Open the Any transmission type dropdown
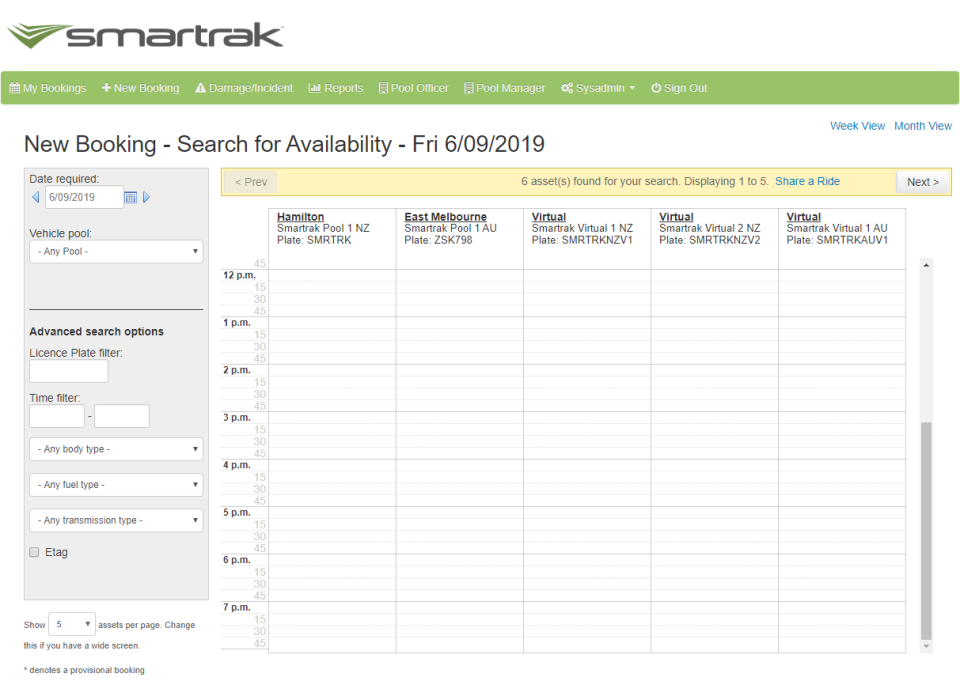The height and width of the screenshot is (681, 960). [116, 520]
